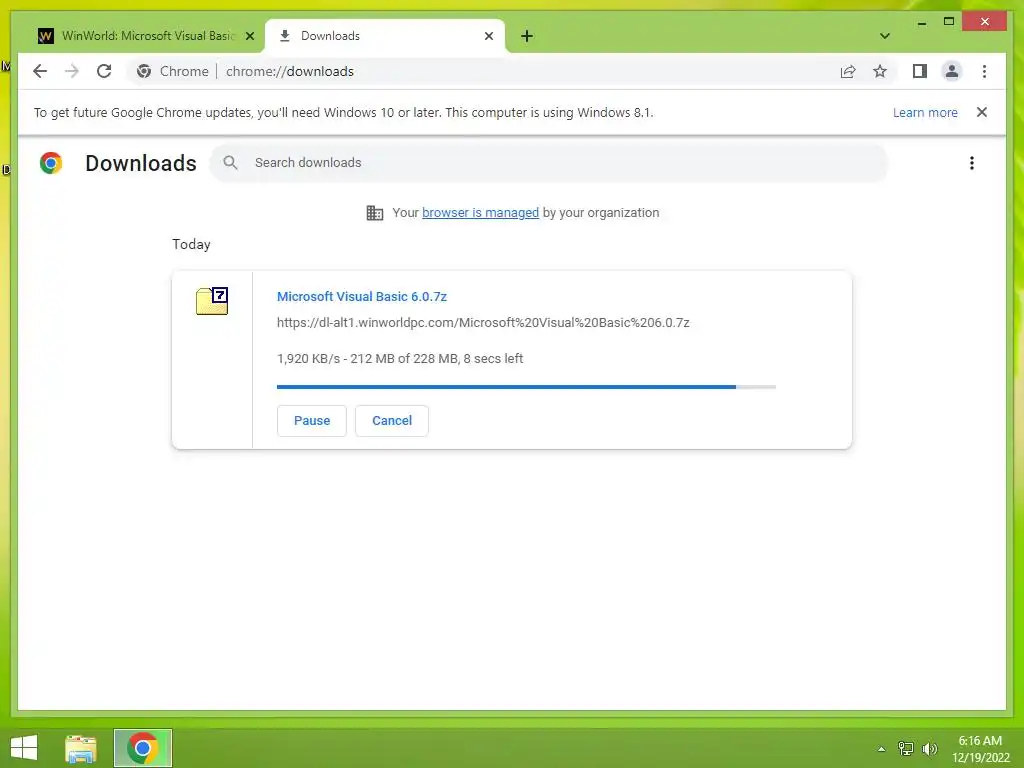Minimize the Chrome window
The image size is (1024, 768).
point(921,23)
